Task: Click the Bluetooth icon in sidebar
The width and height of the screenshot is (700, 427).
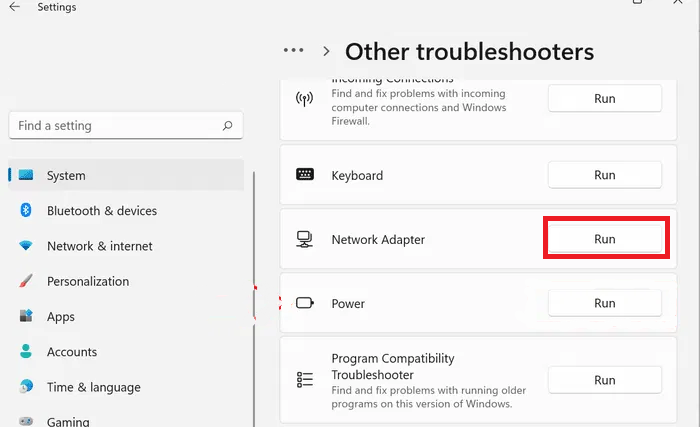Action: (x=26, y=210)
